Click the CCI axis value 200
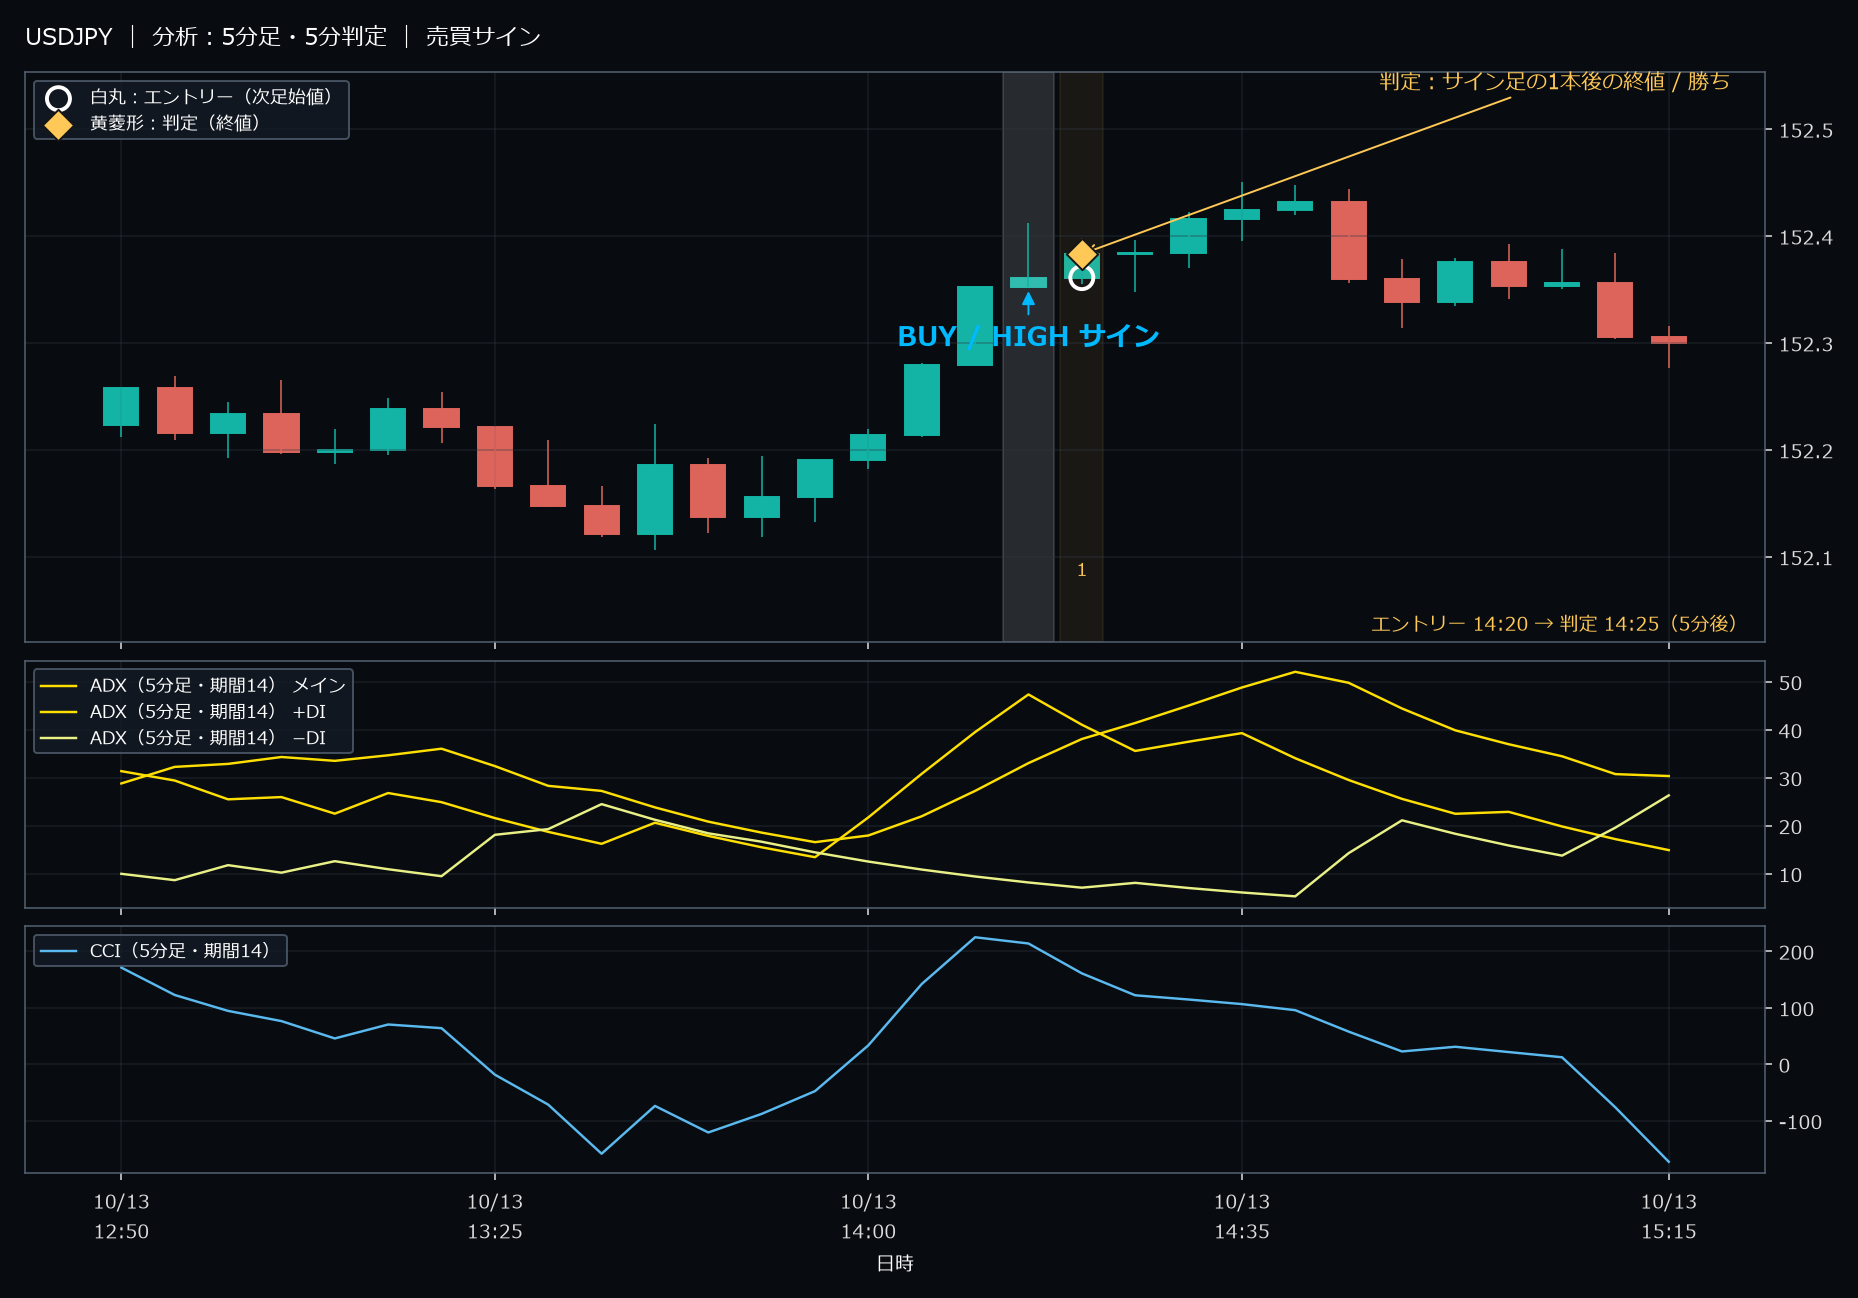Image resolution: width=1858 pixels, height=1298 pixels. click(1796, 952)
